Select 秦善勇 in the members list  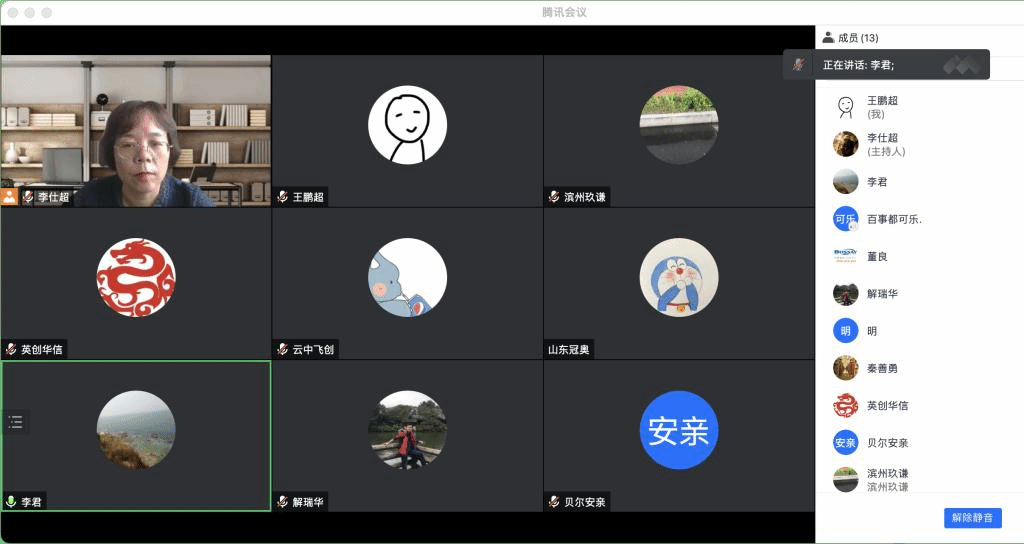882,368
